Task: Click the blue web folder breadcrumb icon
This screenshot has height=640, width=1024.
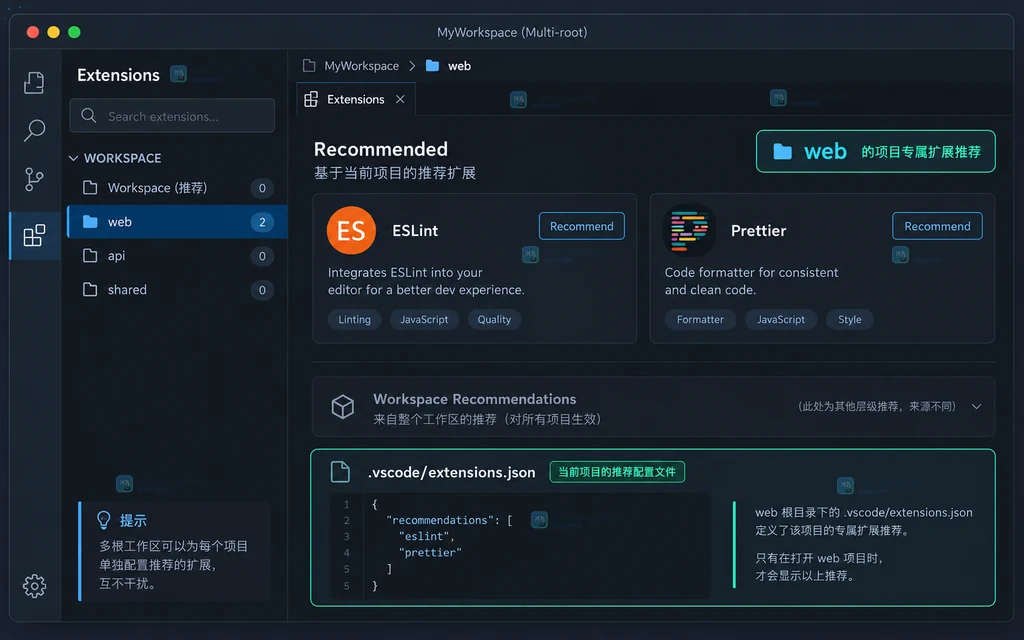Action: [432, 65]
